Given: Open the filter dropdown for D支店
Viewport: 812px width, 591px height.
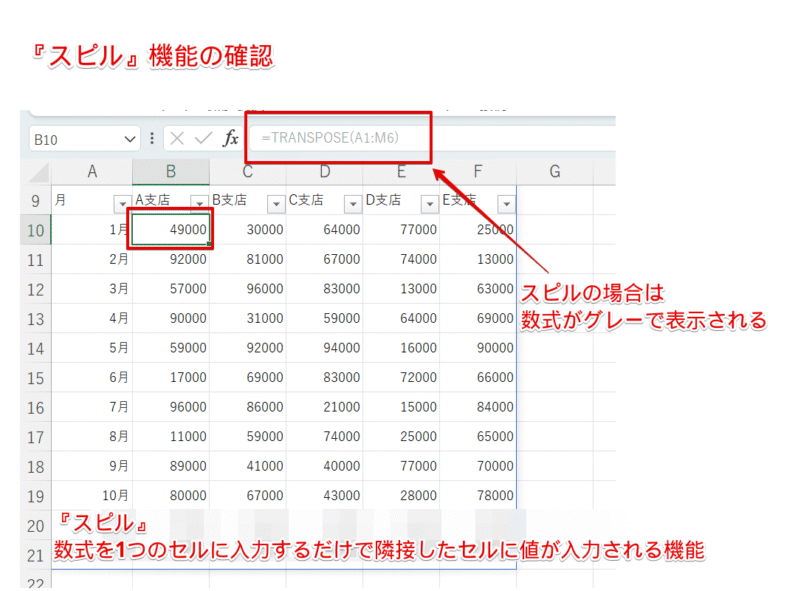Looking at the screenshot, I should 429,204.
